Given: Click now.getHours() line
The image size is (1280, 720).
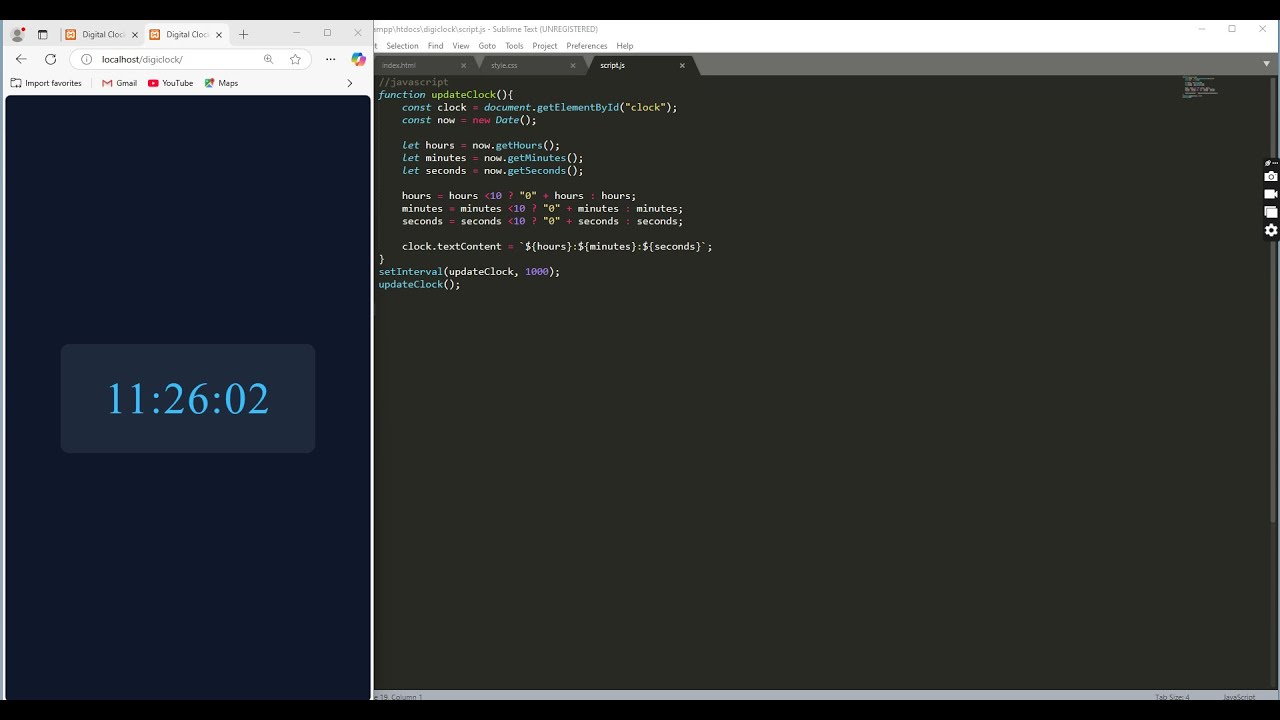Looking at the screenshot, I should click(x=481, y=145).
